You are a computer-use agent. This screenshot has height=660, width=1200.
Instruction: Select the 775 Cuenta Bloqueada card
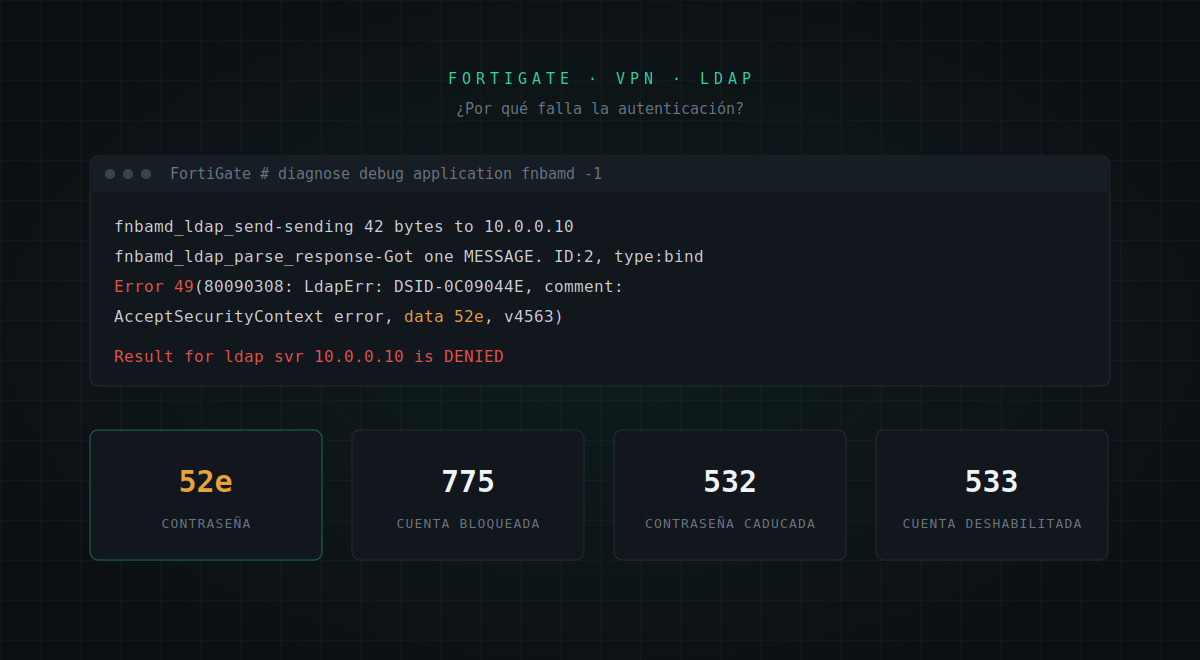click(468, 495)
